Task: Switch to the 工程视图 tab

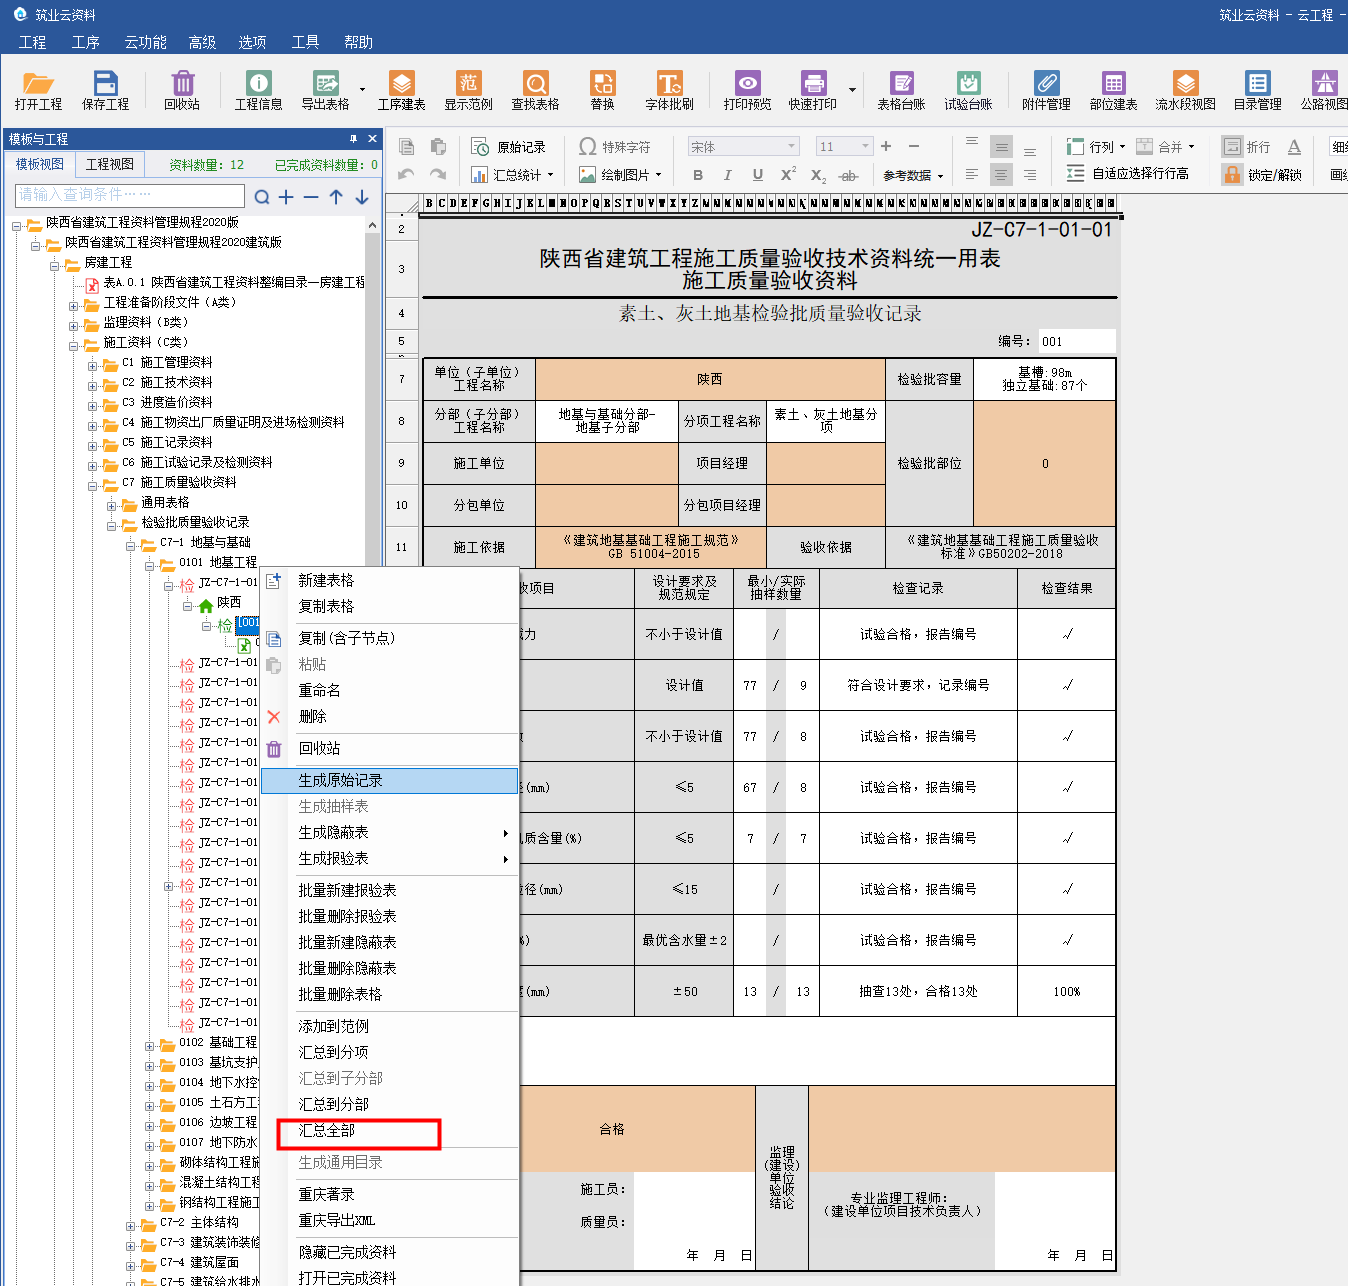Action: pos(110,164)
